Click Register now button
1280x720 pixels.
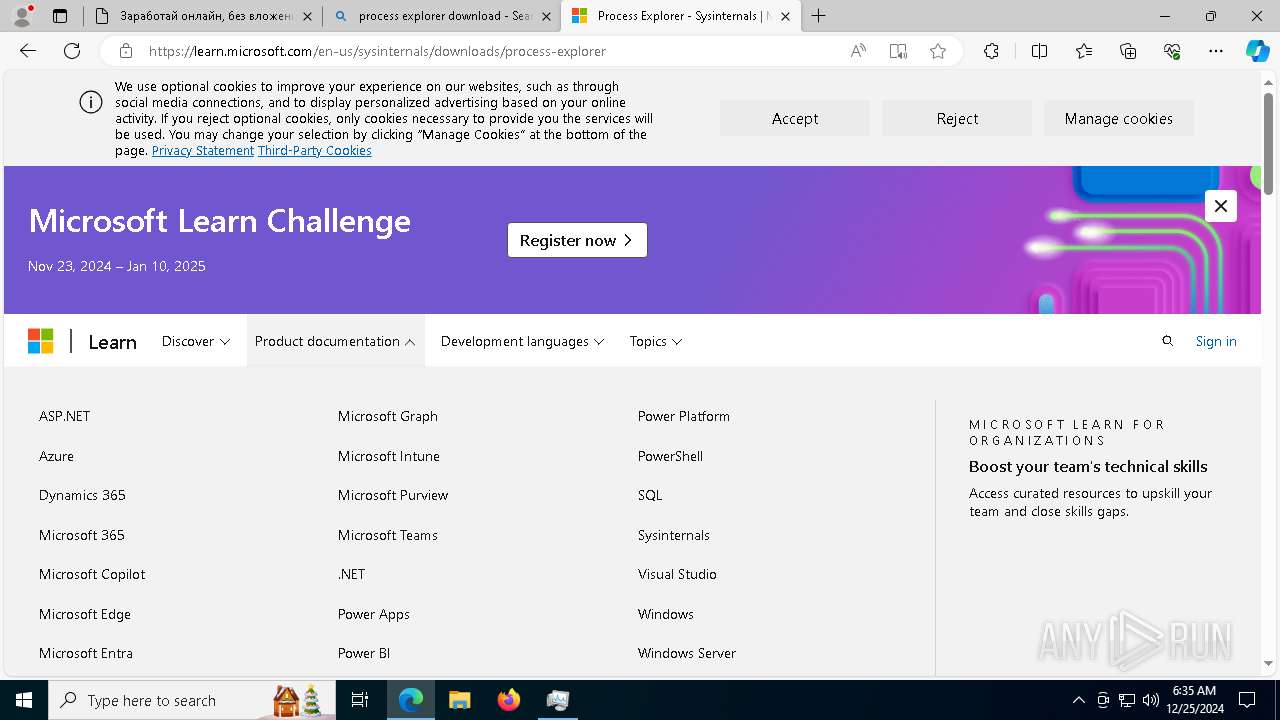tap(577, 240)
